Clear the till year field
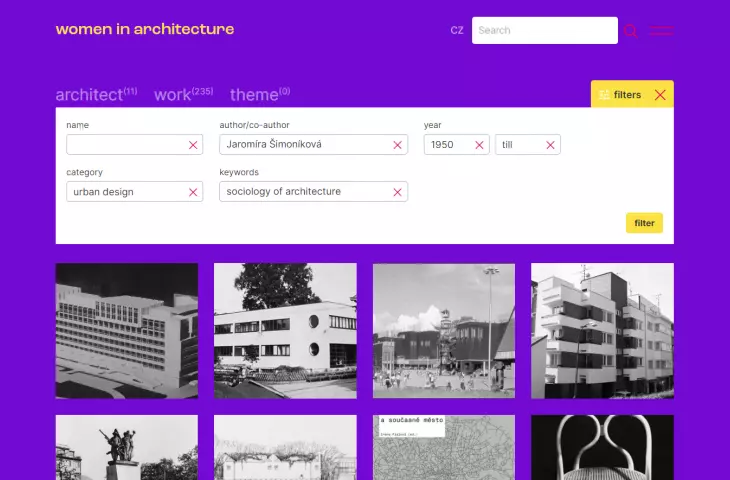 550,145
